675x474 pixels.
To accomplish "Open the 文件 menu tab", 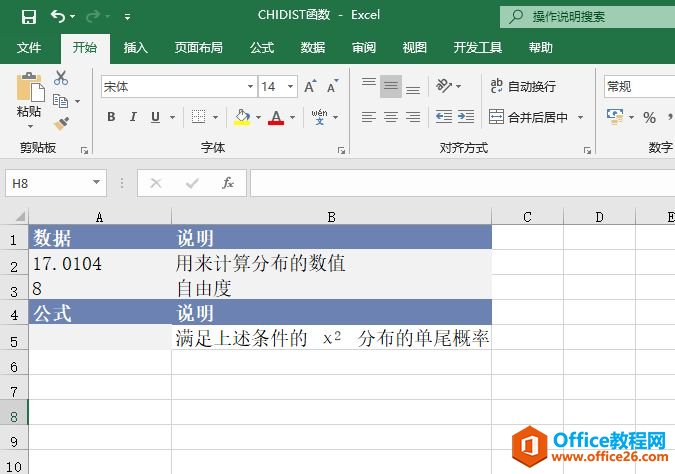I will (29, 47).
